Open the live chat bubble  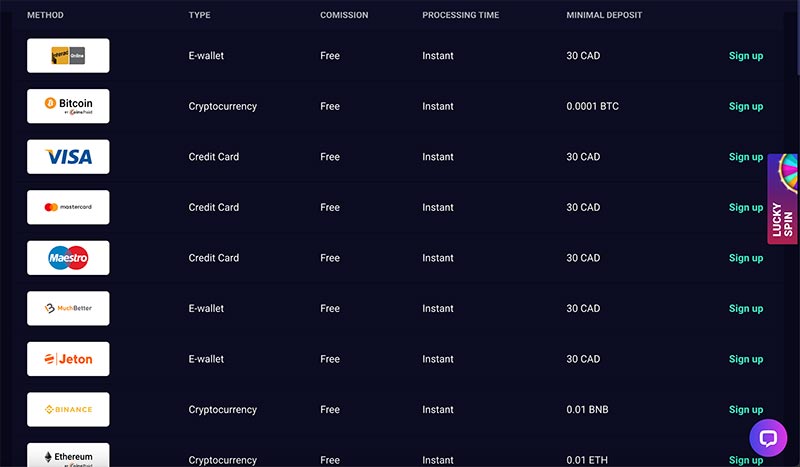(768, 438)
